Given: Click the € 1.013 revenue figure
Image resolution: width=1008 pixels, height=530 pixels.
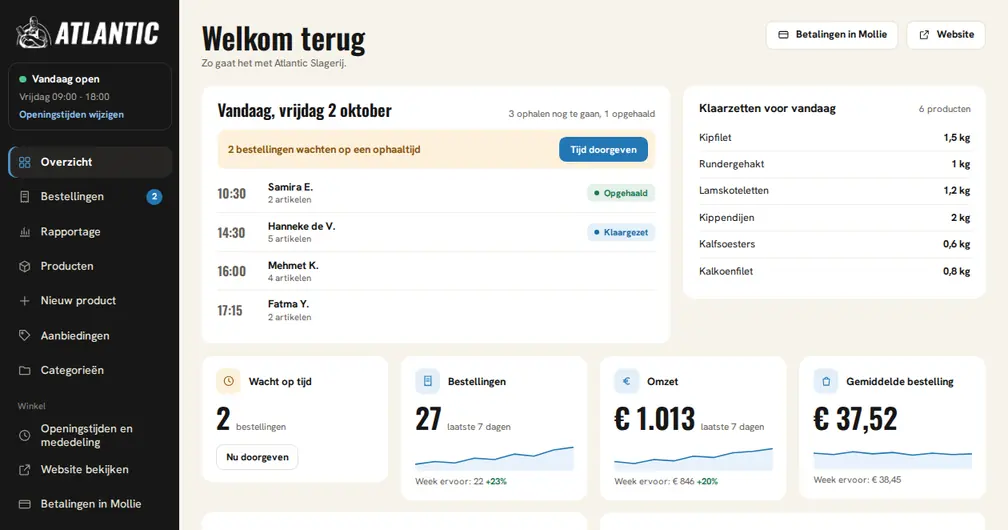Looking at the screenshot, I should point(654,419).
